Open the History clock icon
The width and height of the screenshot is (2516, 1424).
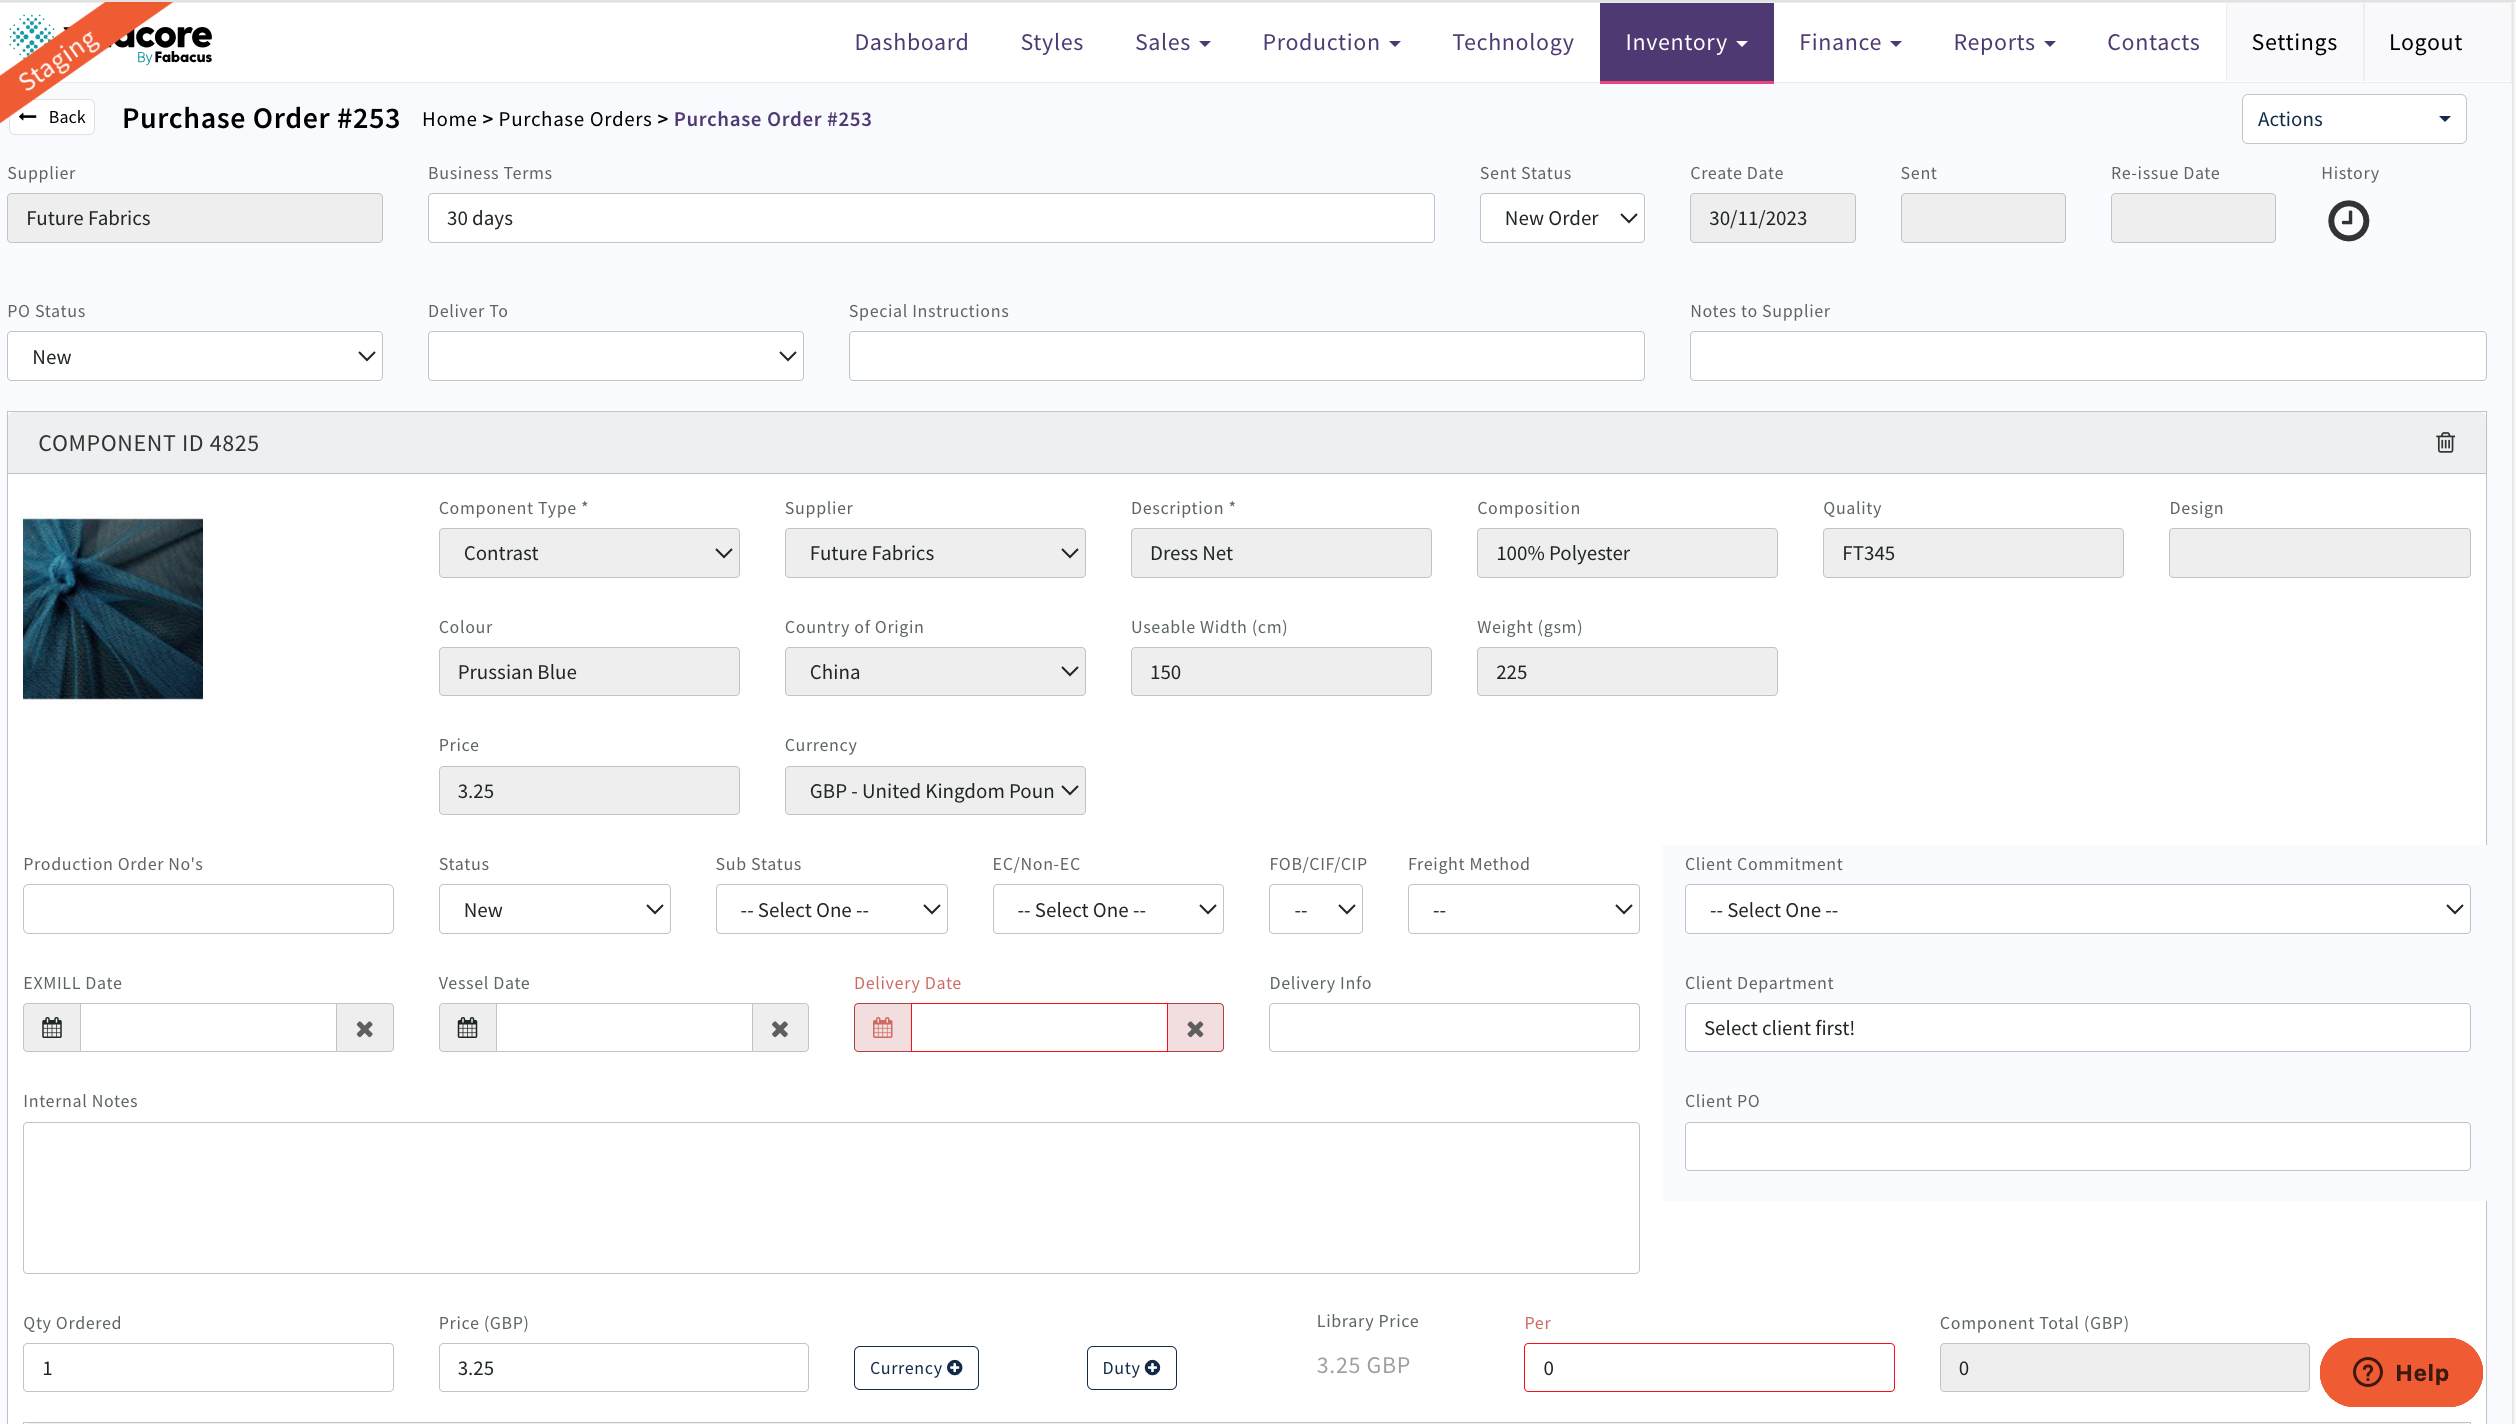point(2347,220)
